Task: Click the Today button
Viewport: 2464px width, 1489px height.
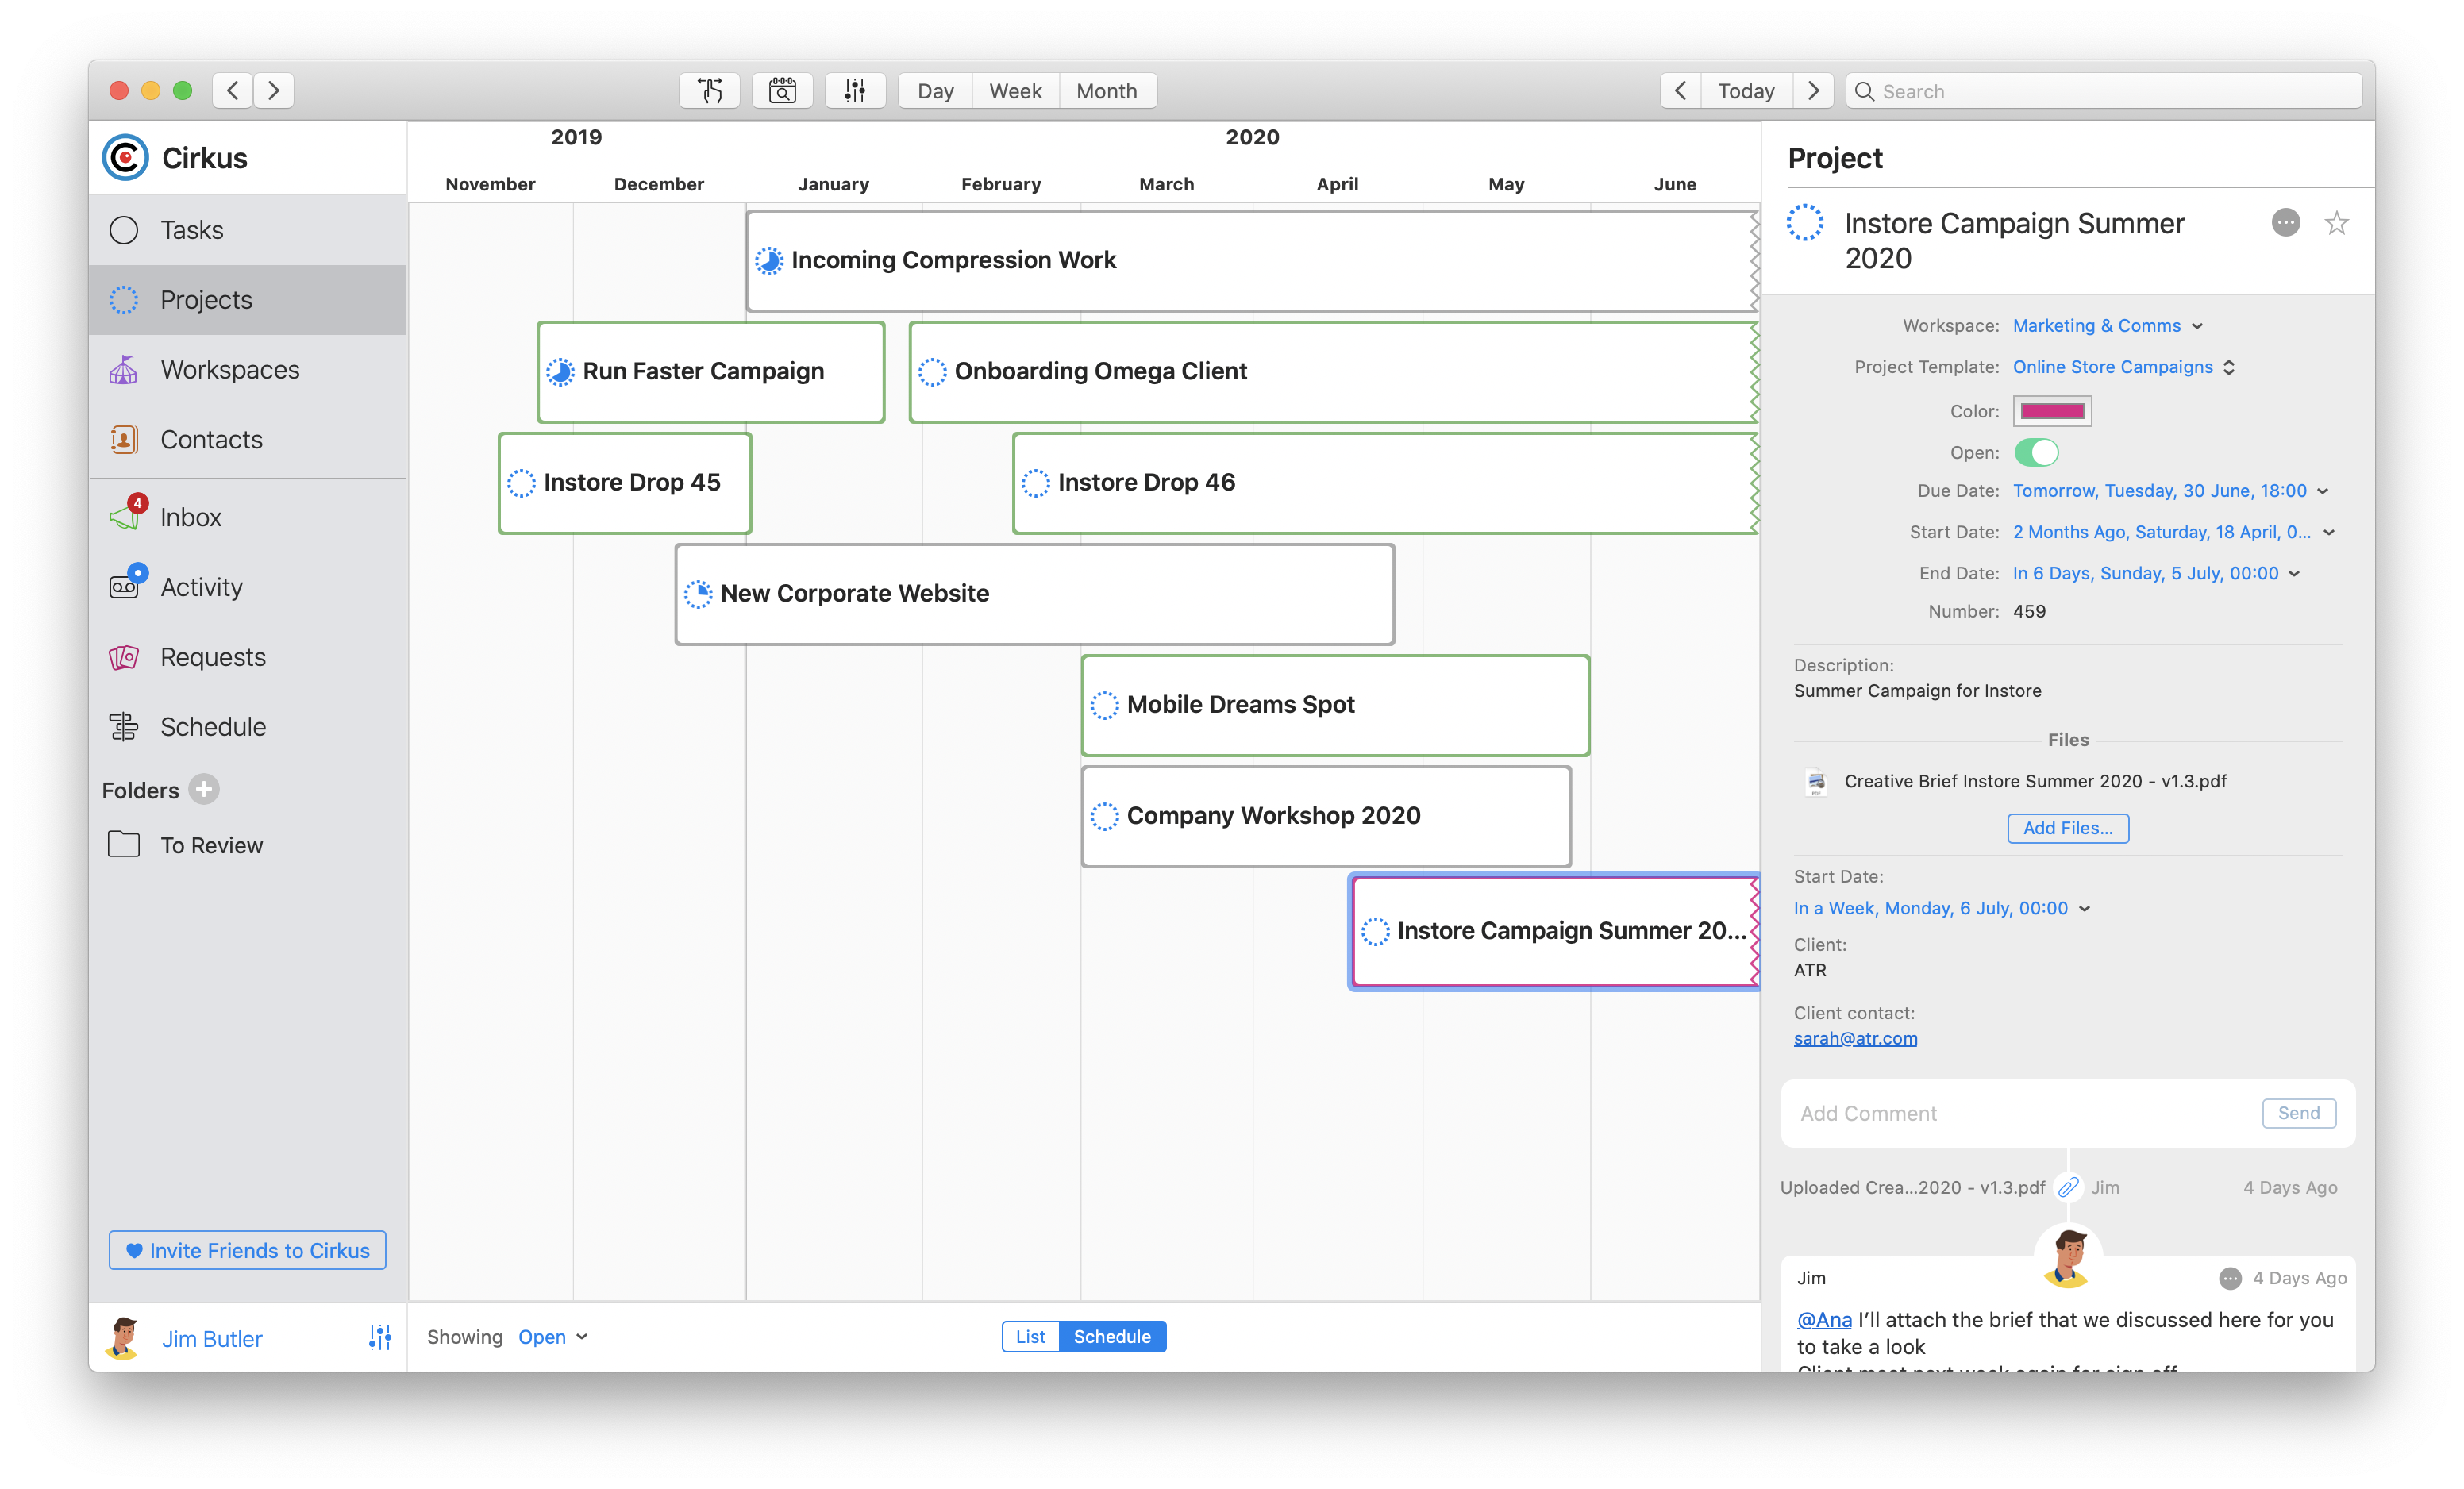Action: (1746, 91)
